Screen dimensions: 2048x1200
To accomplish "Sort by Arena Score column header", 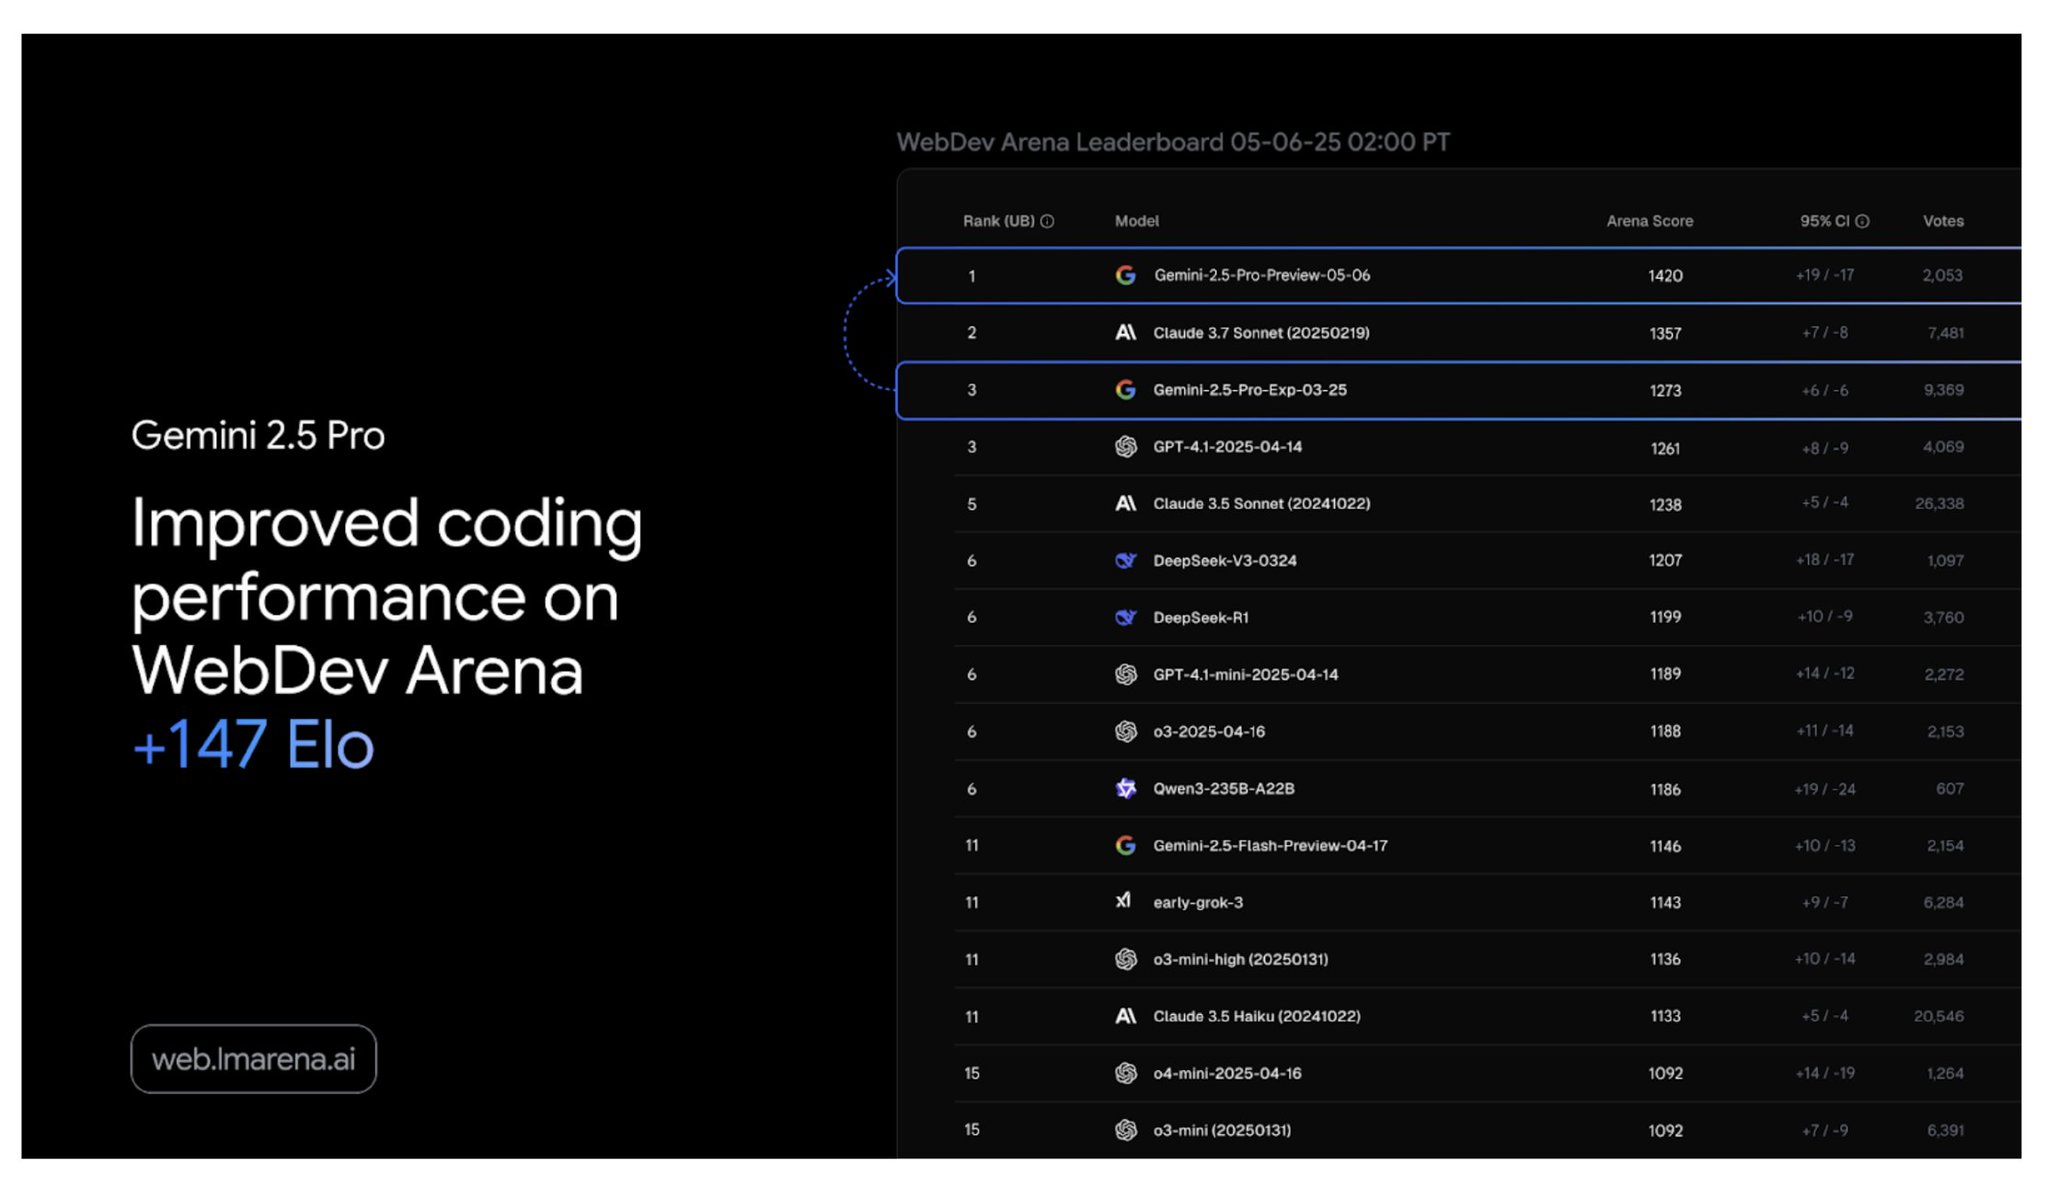I will (1649, 221).
